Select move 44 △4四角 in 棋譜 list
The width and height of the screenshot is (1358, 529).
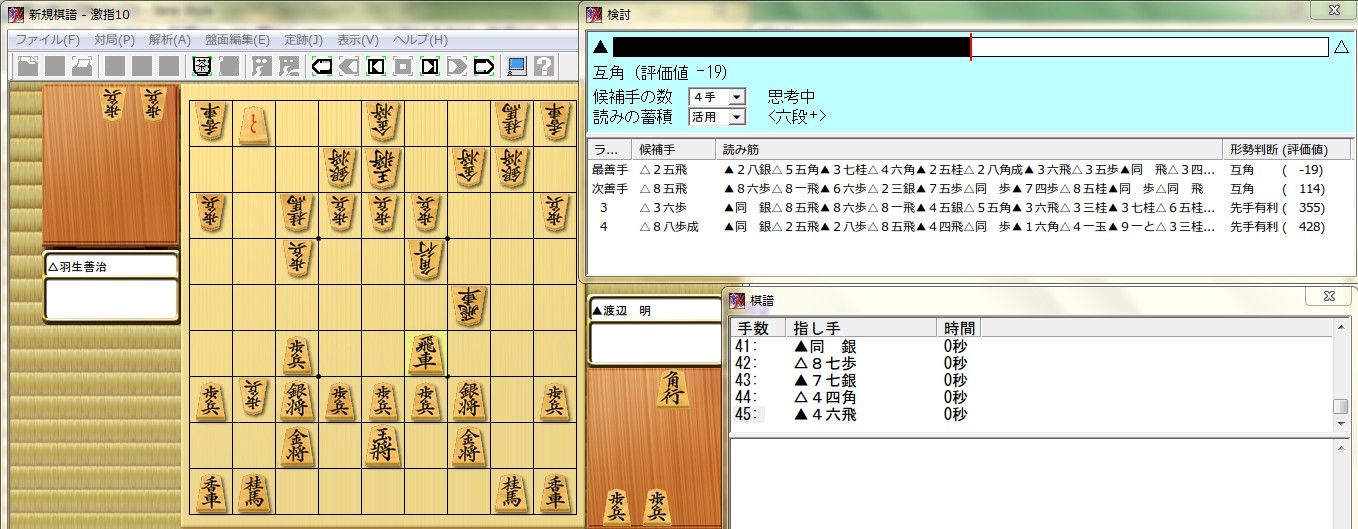[1032, 397]
